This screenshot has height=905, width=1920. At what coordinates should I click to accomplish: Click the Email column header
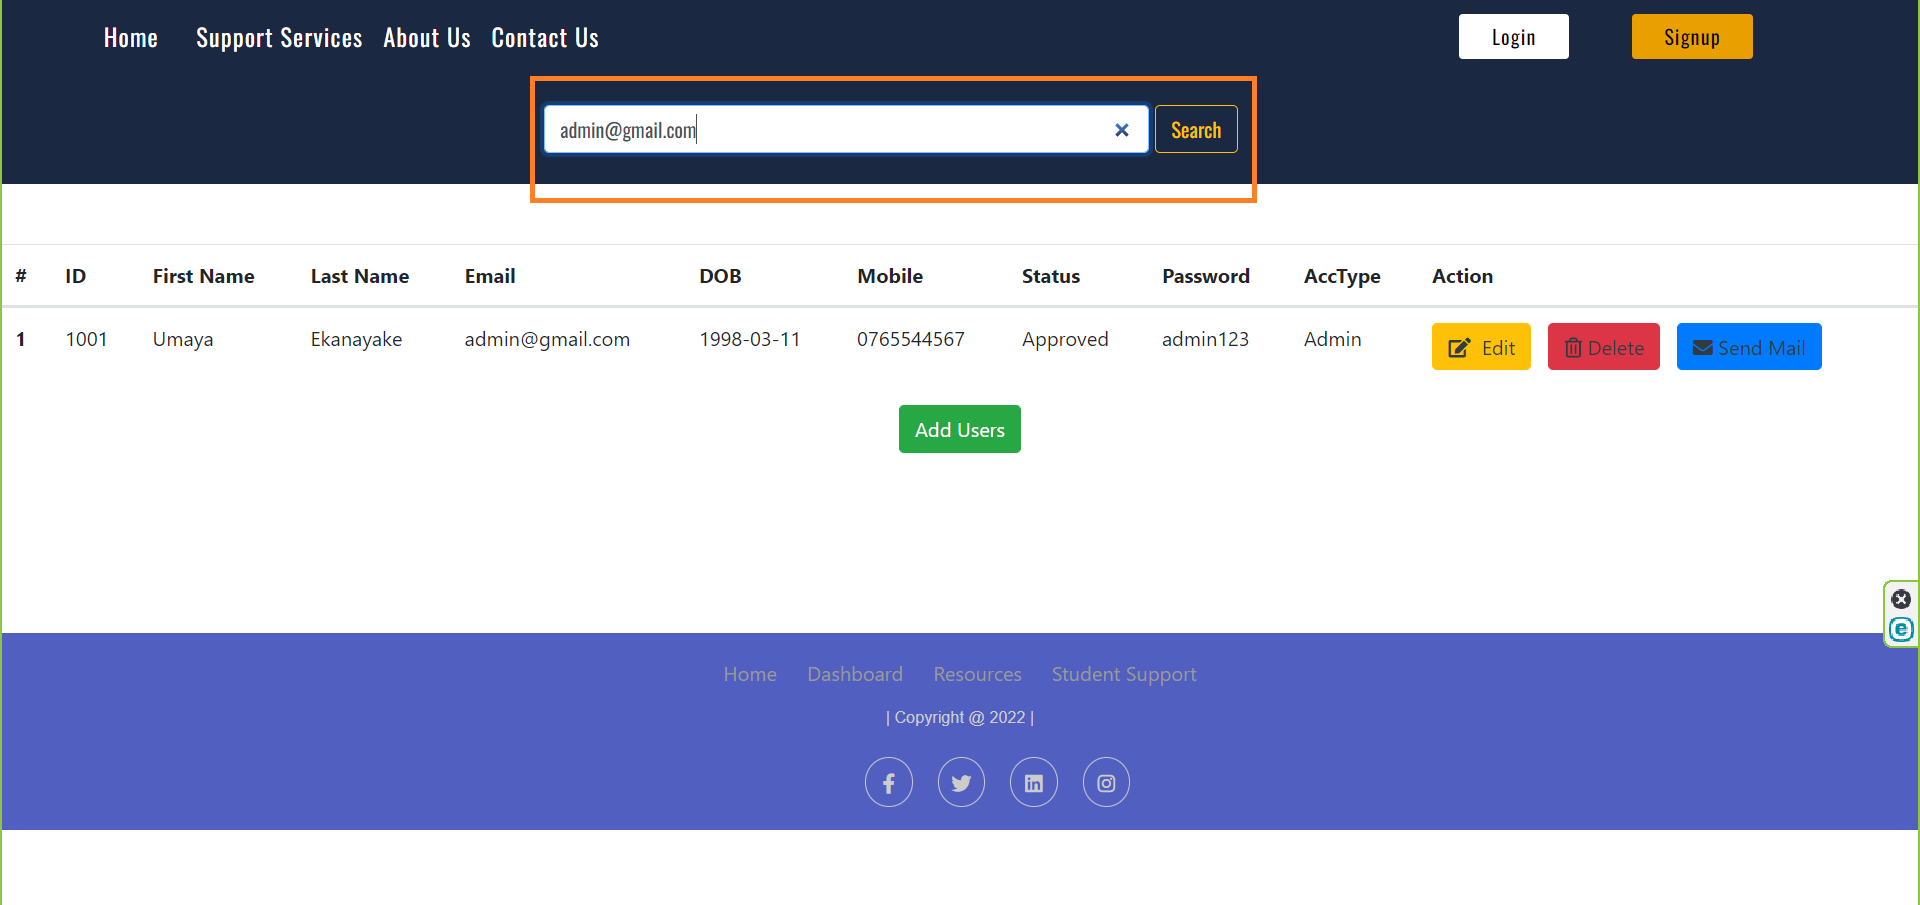click(x=490, y=276)
